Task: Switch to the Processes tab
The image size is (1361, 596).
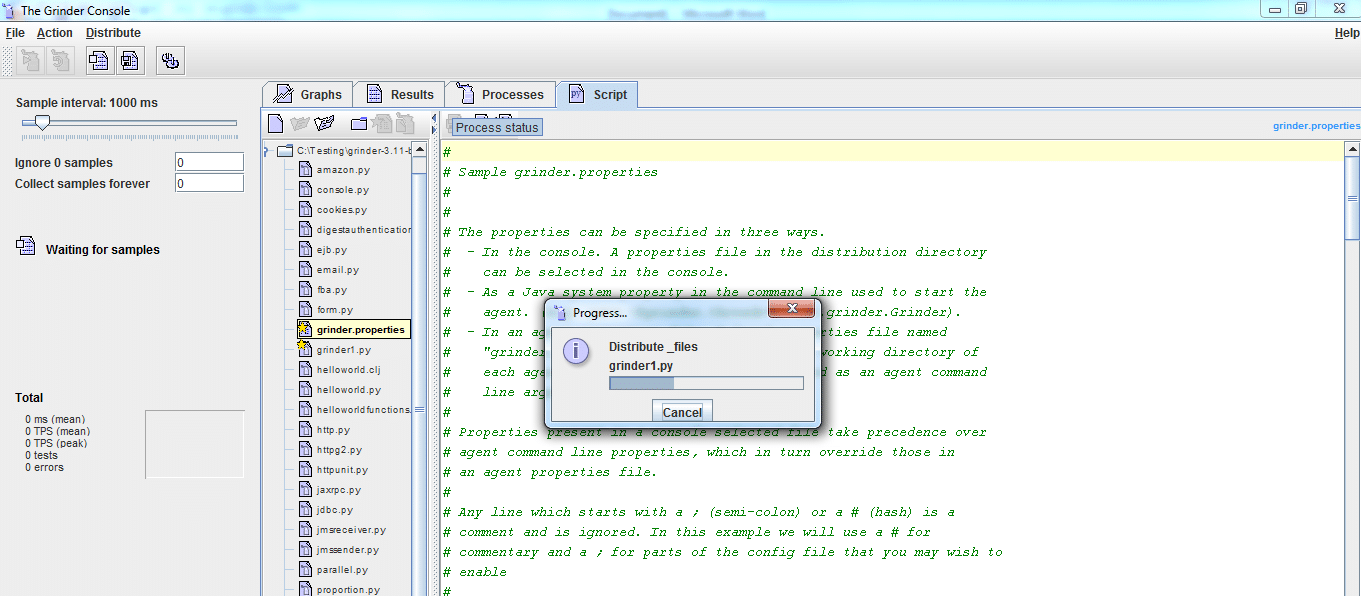Action: tap(500, 95)
